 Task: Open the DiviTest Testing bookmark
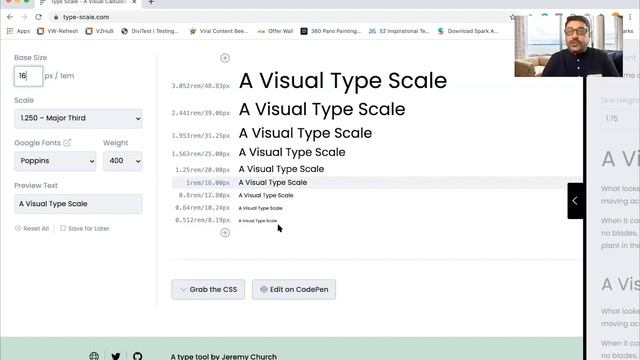150,31
